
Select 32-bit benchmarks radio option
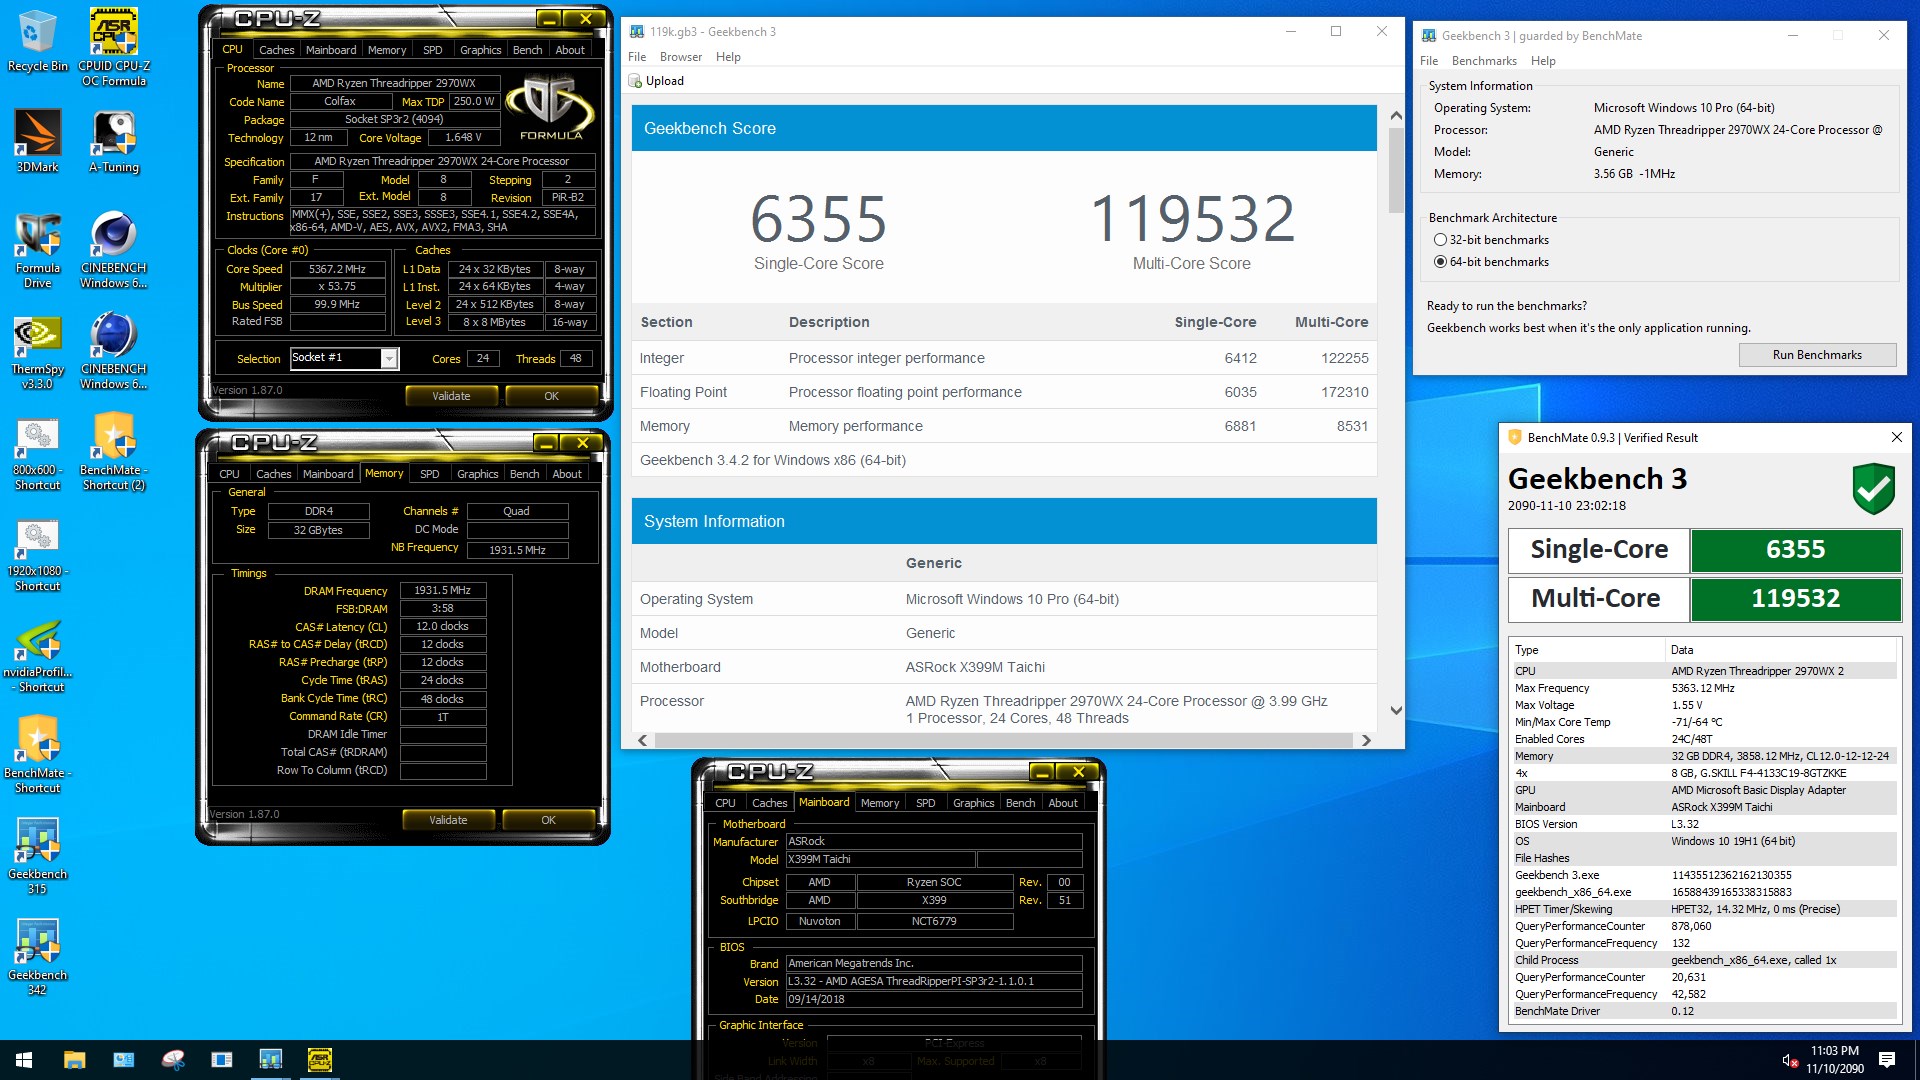[x=1440, y=240]
